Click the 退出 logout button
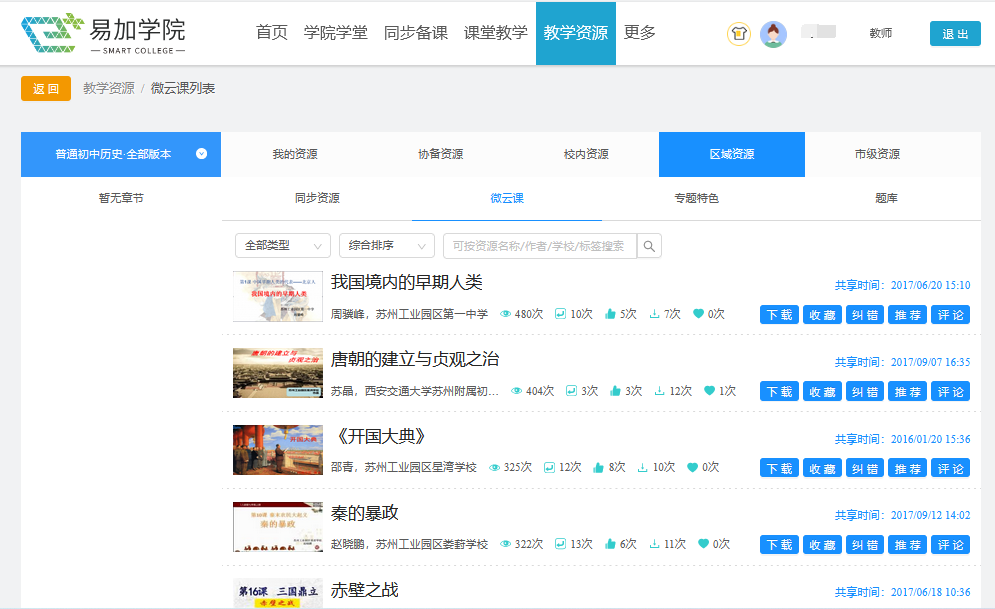 pos(955,34)
